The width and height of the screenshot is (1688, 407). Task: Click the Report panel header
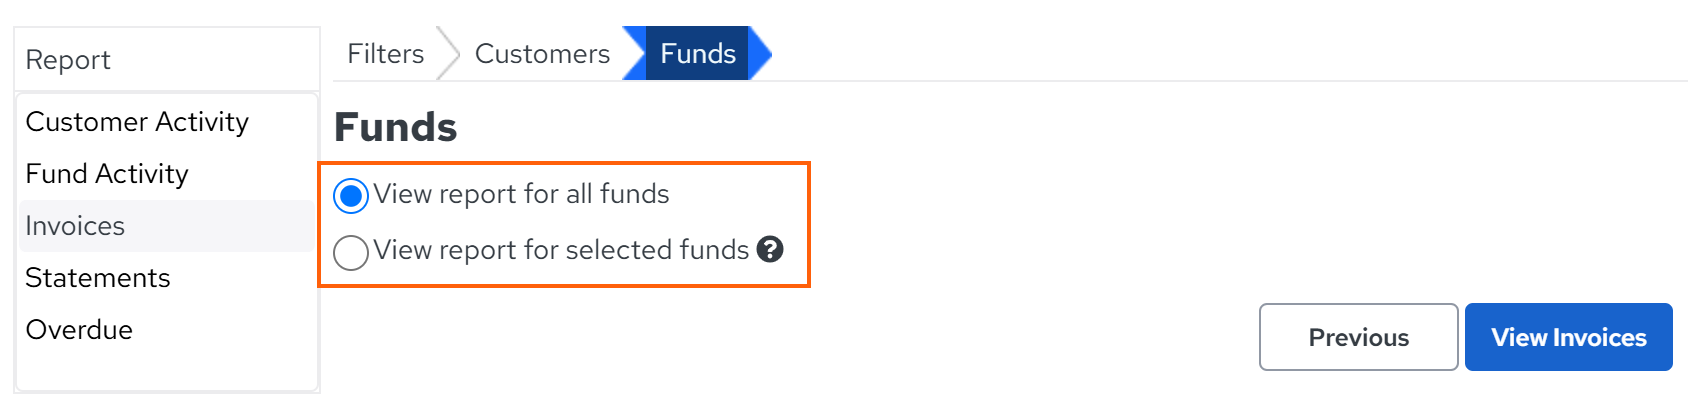tap(166, 60)
